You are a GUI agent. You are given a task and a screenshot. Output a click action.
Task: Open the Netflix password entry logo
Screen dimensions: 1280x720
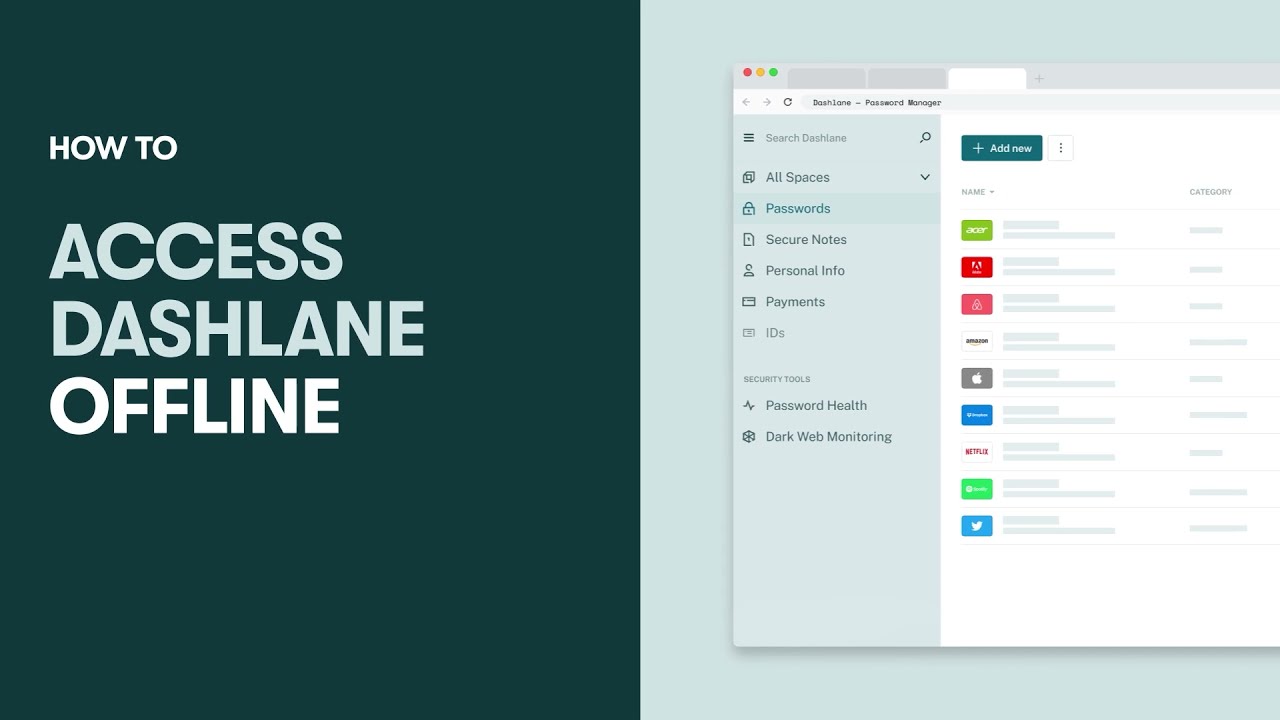point(977,452)
